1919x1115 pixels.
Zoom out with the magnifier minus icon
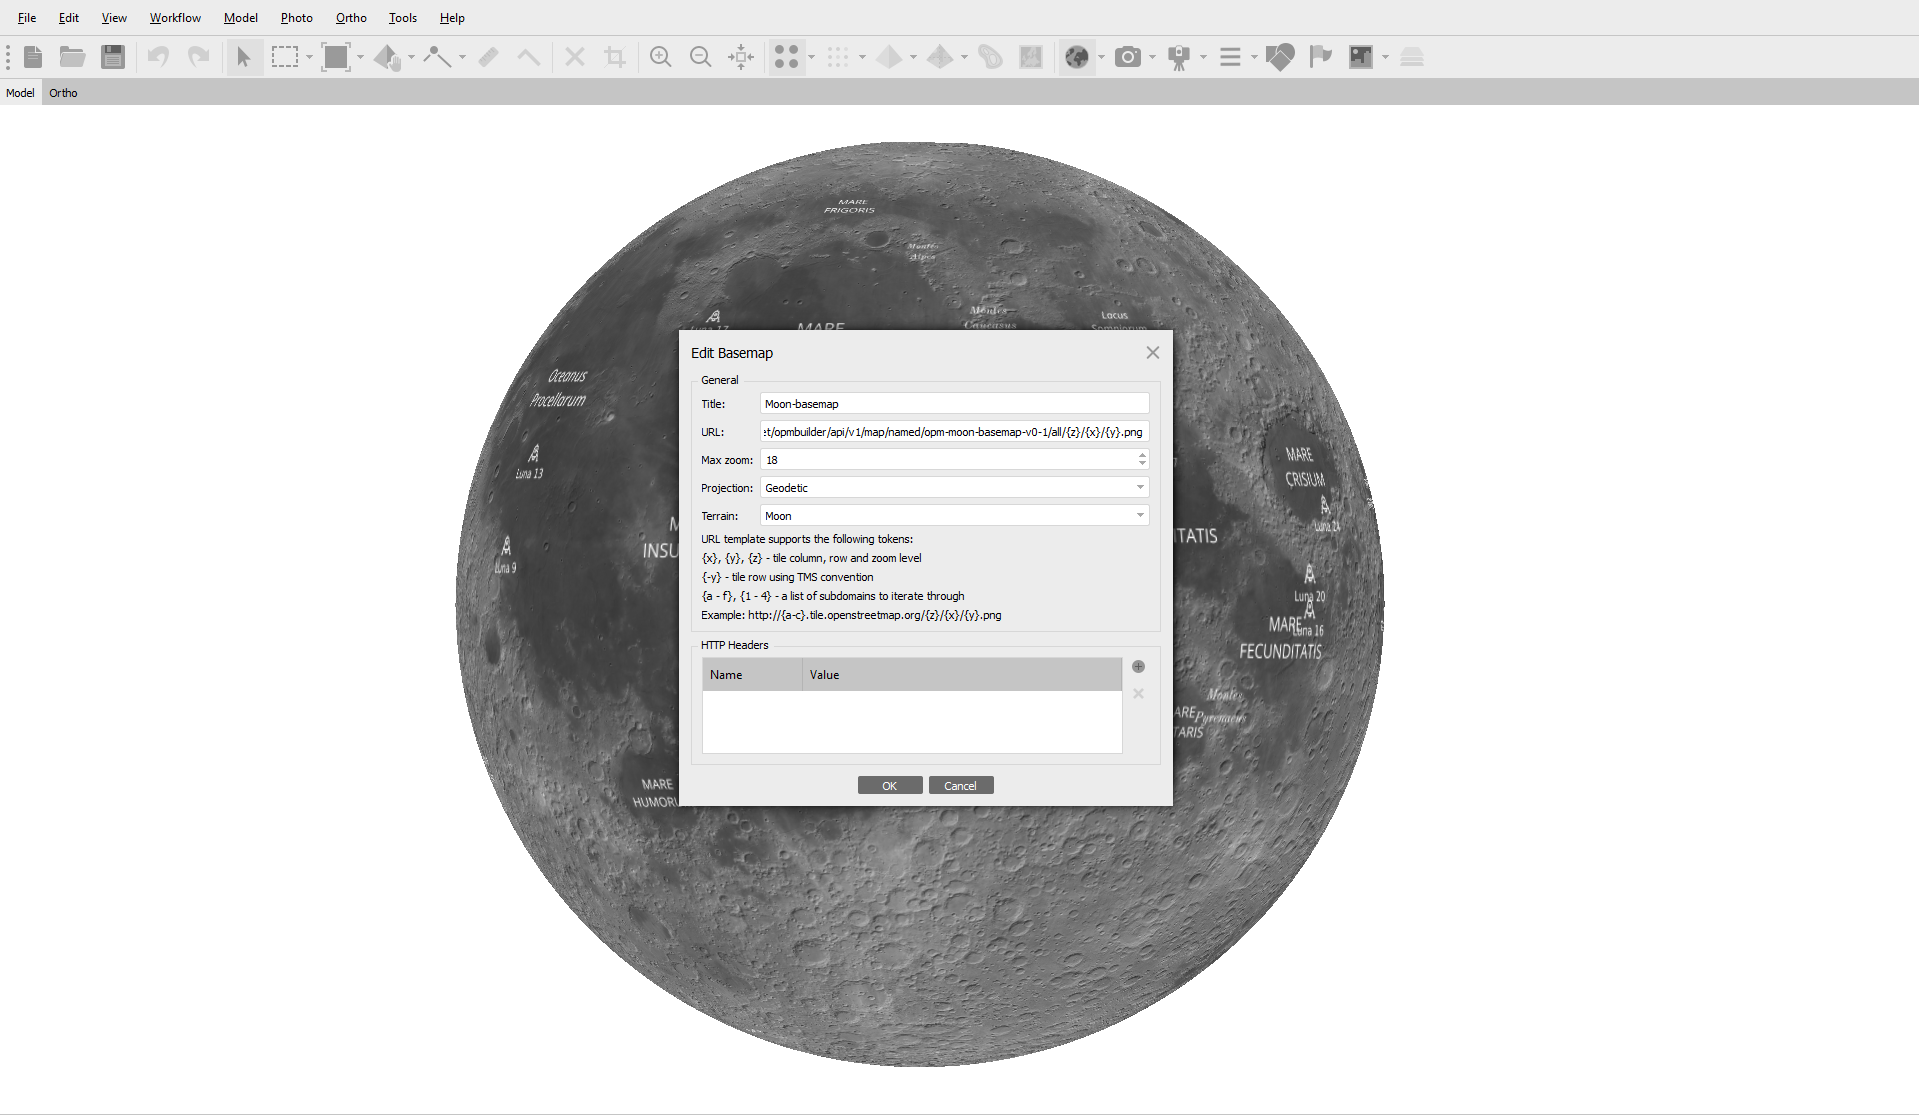pos(701,57)
